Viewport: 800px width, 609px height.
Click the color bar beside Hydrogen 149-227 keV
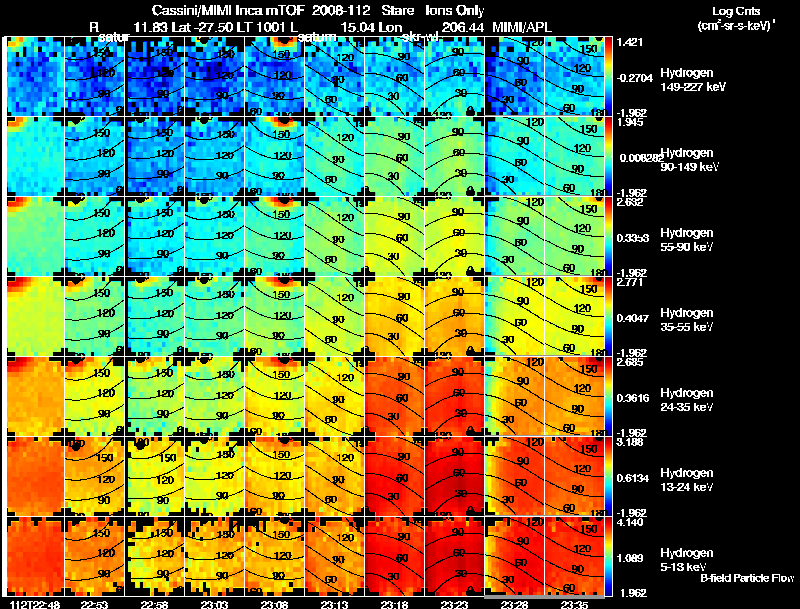pyautogui.click(x=608, y=77)
